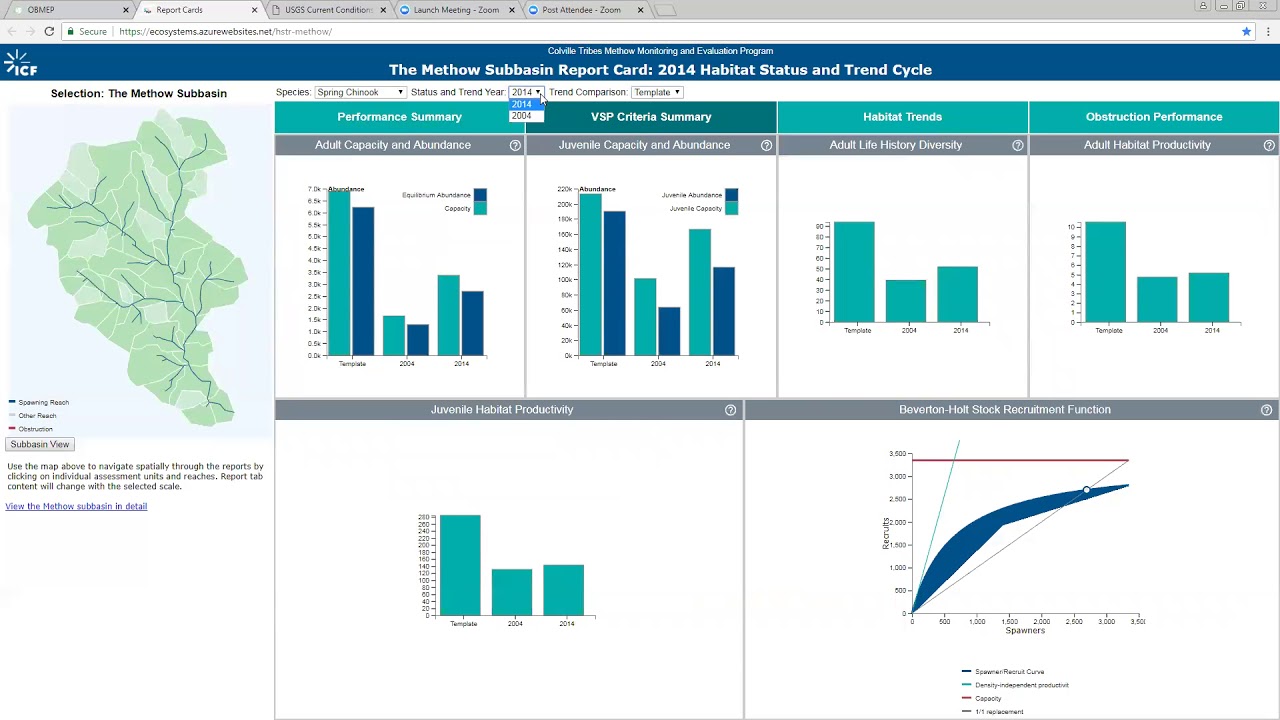This screenshot has height=720, width=1280.
Task: Close the OBMEP browser tab
Action: click(x=126, y=10)
